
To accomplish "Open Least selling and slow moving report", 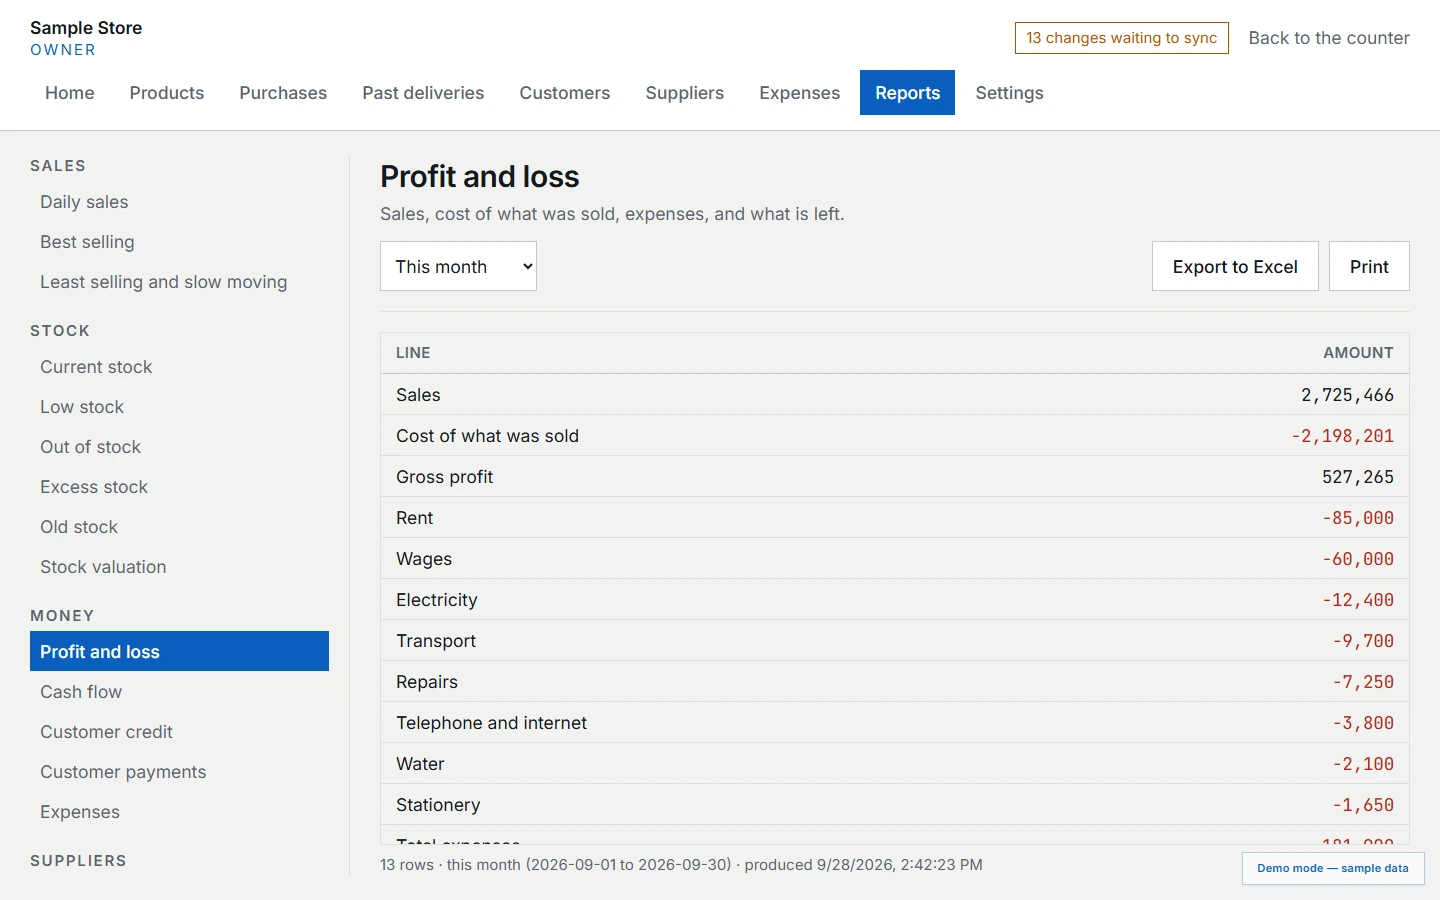I will (180, 282).
